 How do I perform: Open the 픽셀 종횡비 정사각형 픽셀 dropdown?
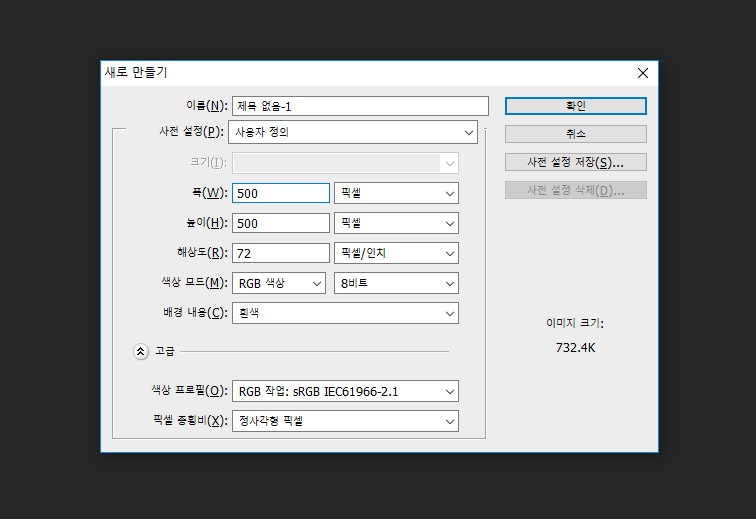(x=345, y=421)
